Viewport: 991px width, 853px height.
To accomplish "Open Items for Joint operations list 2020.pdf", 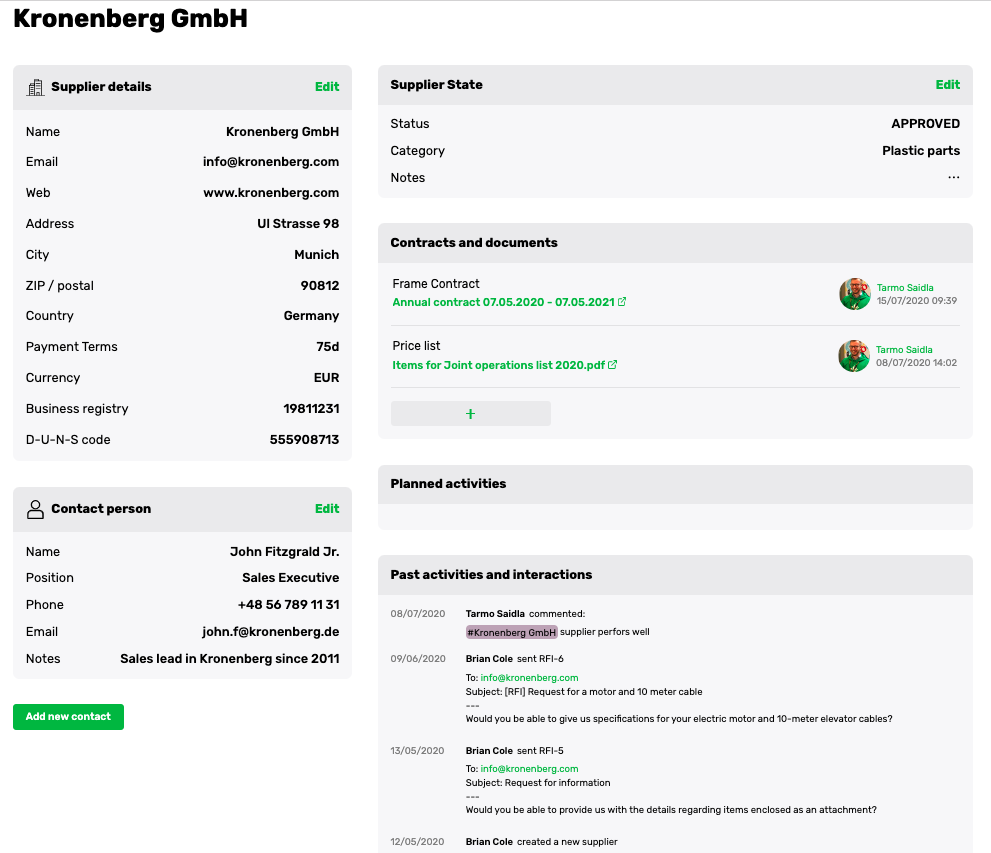I will coord(498,365).
